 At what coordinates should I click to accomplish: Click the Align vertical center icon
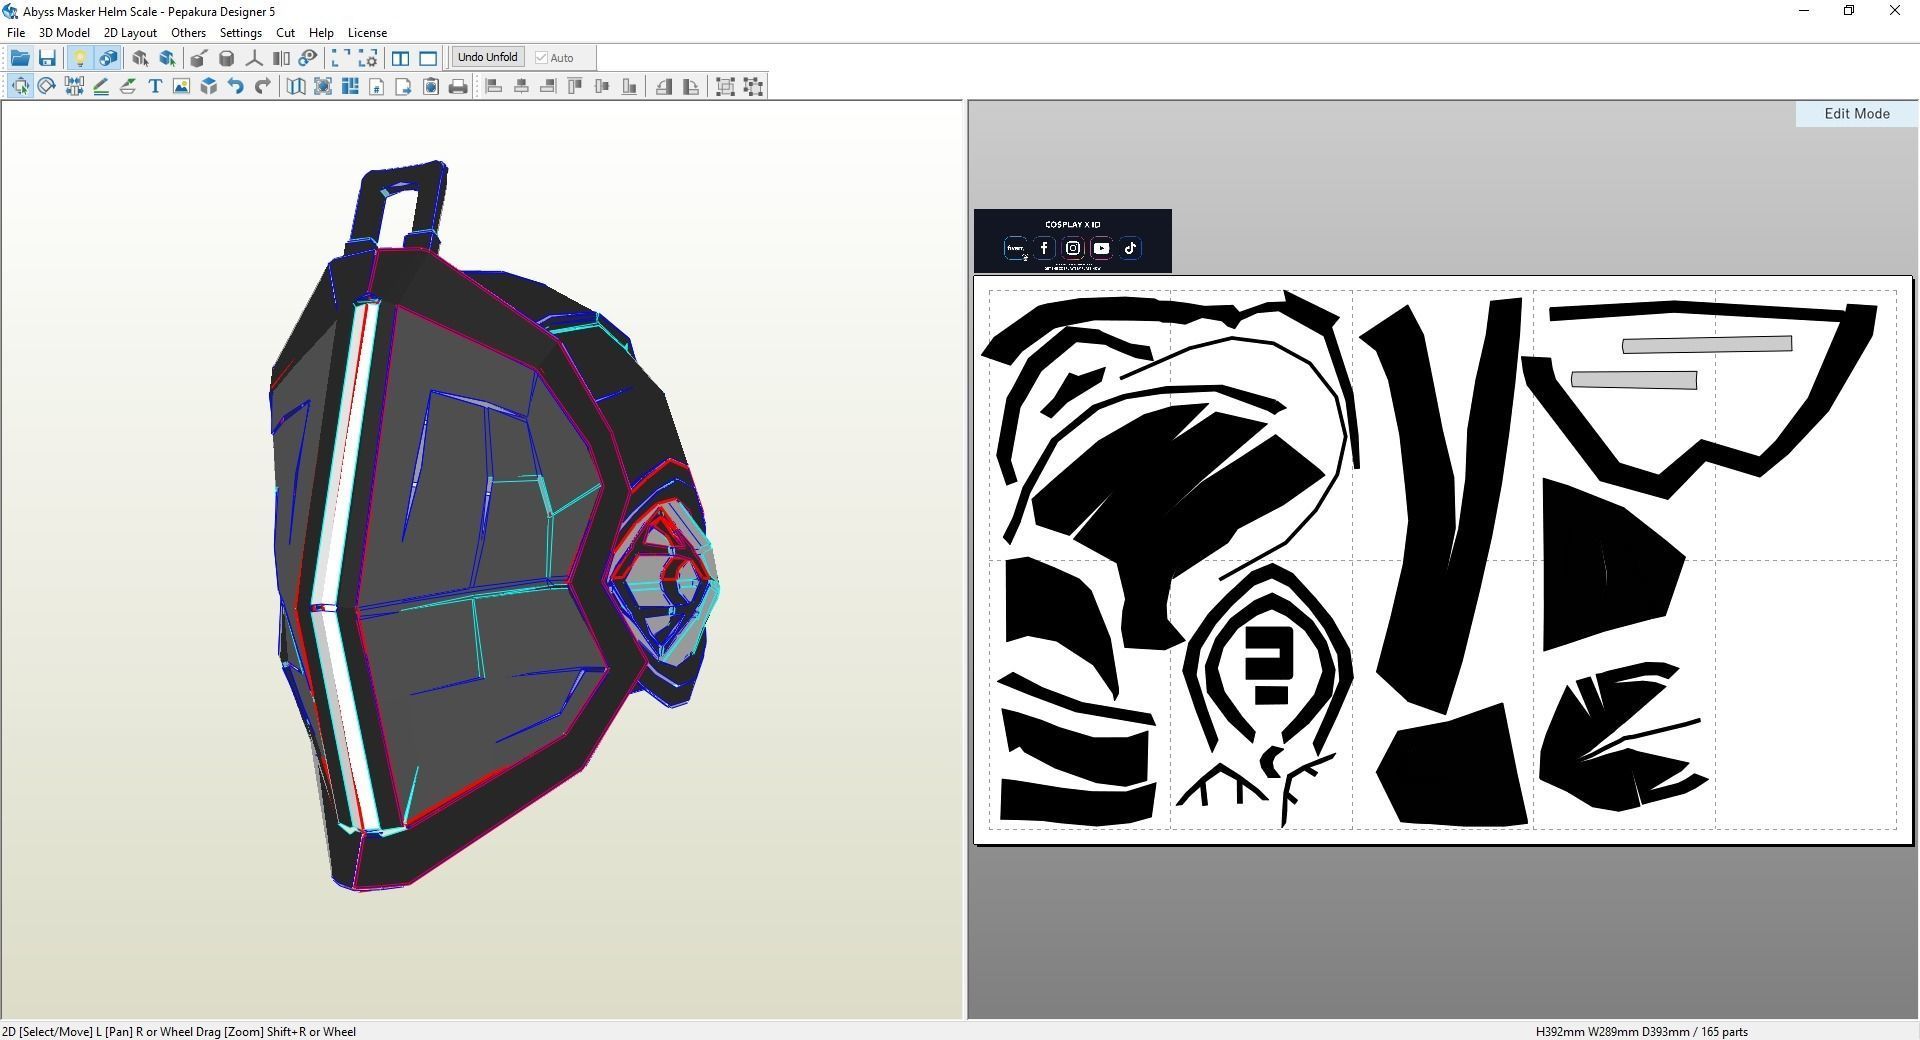coord(602,87)
